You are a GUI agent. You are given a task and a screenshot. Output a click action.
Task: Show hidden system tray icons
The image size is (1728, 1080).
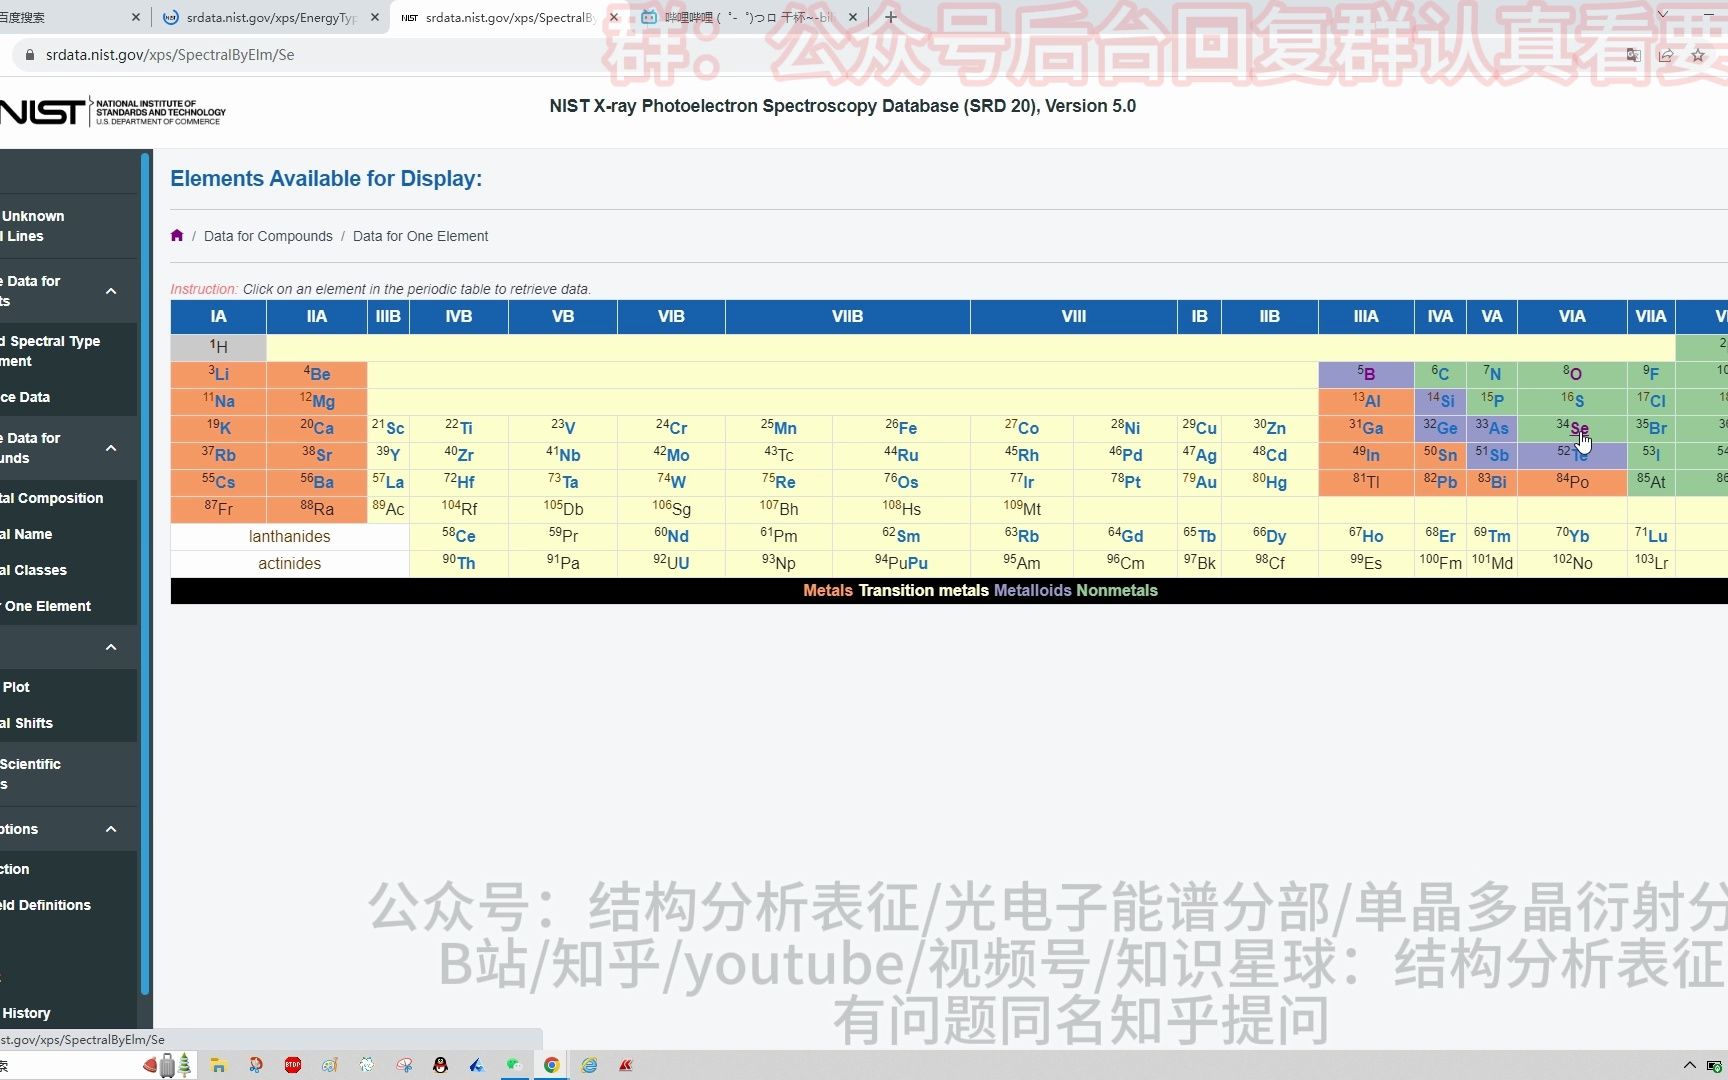point(1689,1065)
